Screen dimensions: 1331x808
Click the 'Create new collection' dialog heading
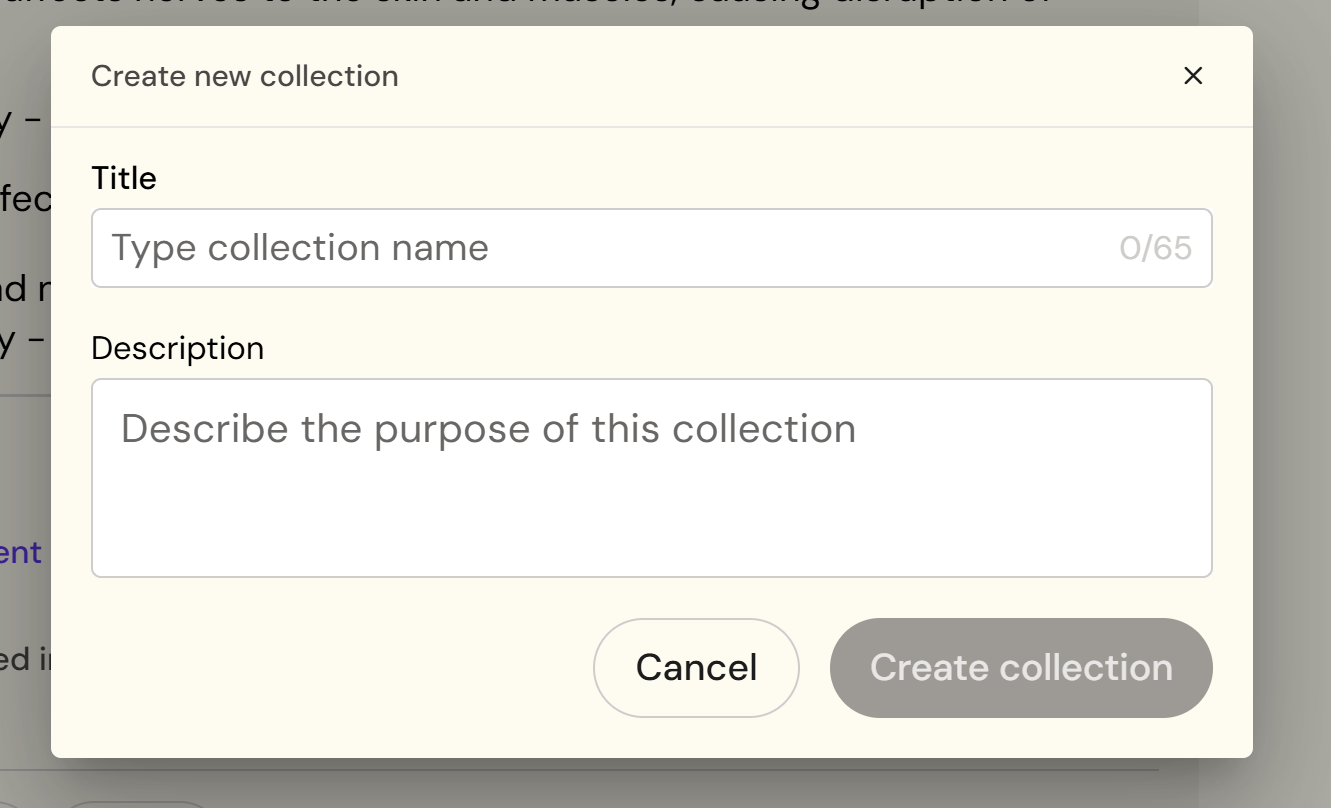(x=244, y=76)
